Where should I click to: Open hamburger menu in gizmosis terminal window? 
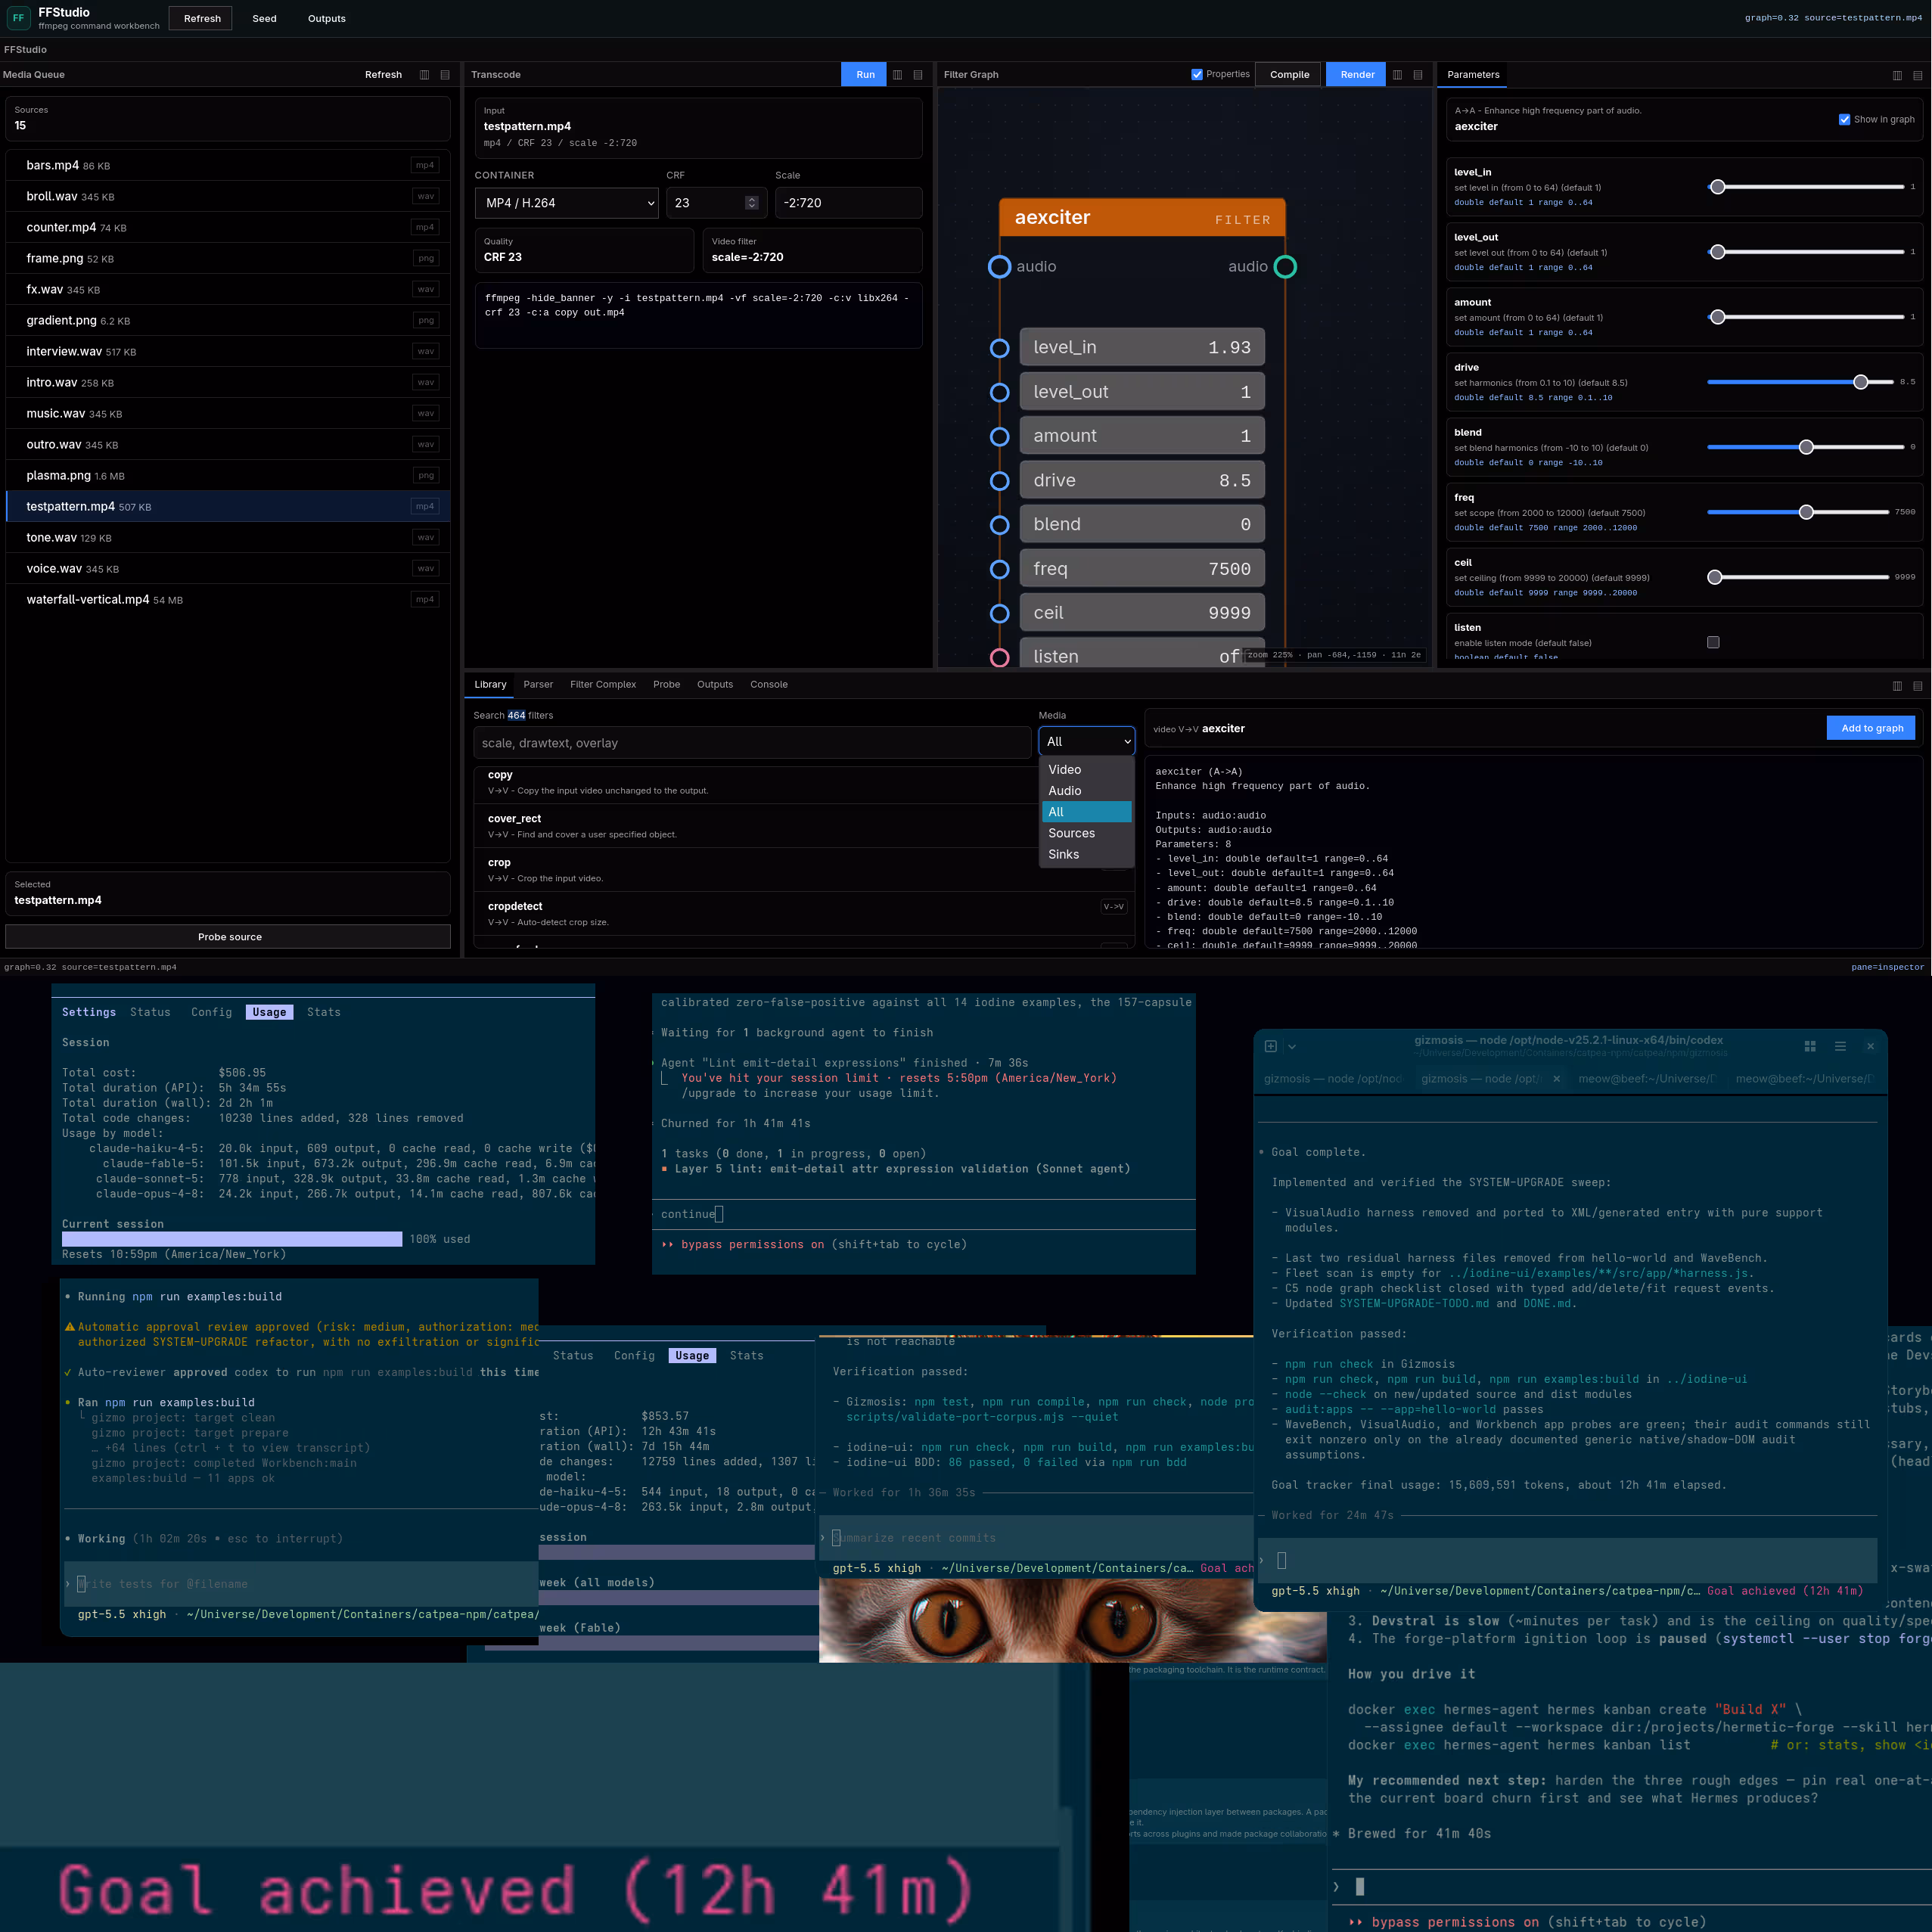[1840, 1046]
